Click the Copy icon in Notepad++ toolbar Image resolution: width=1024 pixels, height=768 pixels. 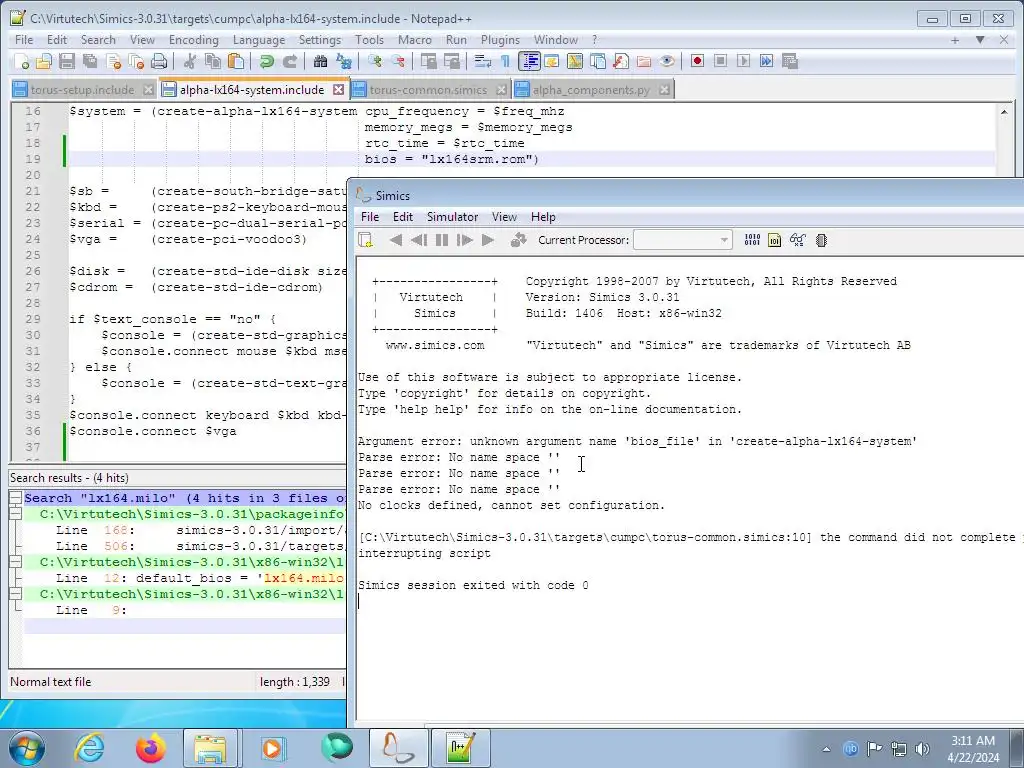pyautogui.click(x=213, y=61)
